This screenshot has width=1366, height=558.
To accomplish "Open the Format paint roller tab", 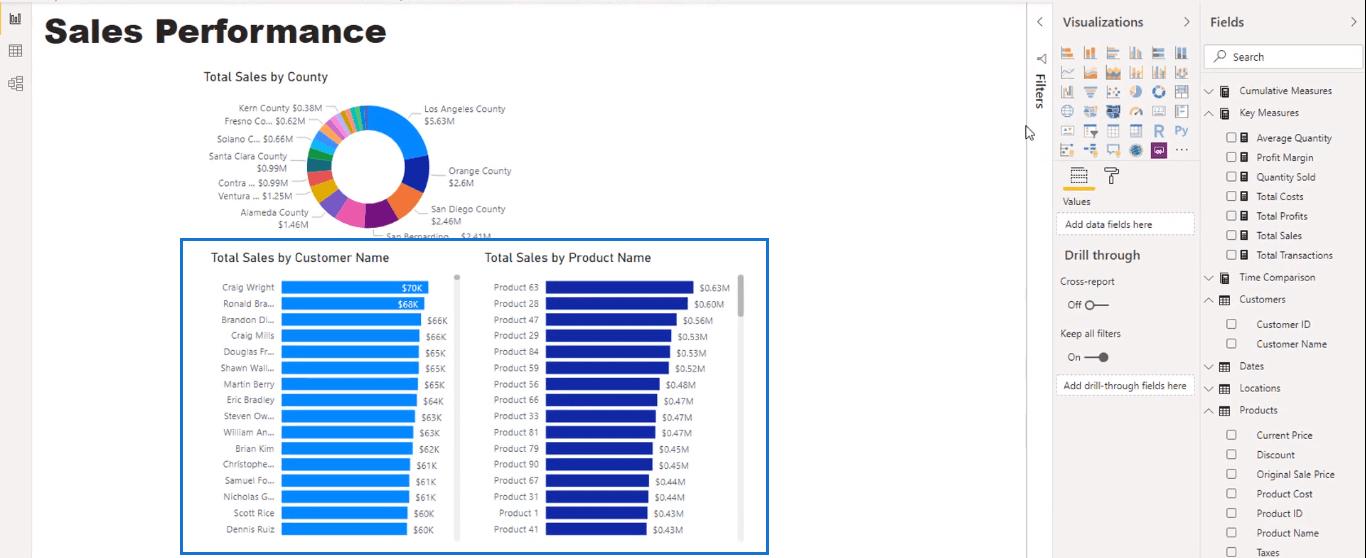I will click(x=1110, y=176).
